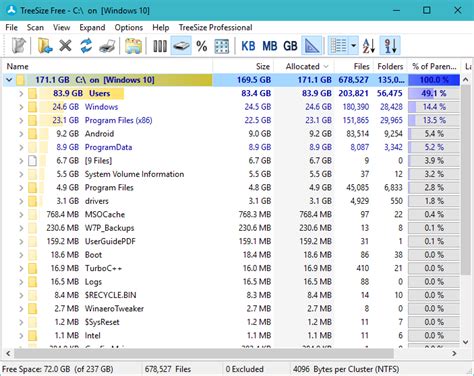The image size is (474, 376).
Task: Open the File menu
Action: coord(11,27)
